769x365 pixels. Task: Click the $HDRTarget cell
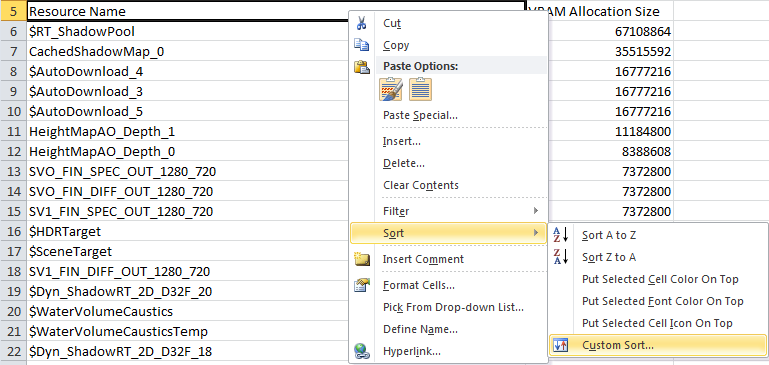[x=187, y=232]
